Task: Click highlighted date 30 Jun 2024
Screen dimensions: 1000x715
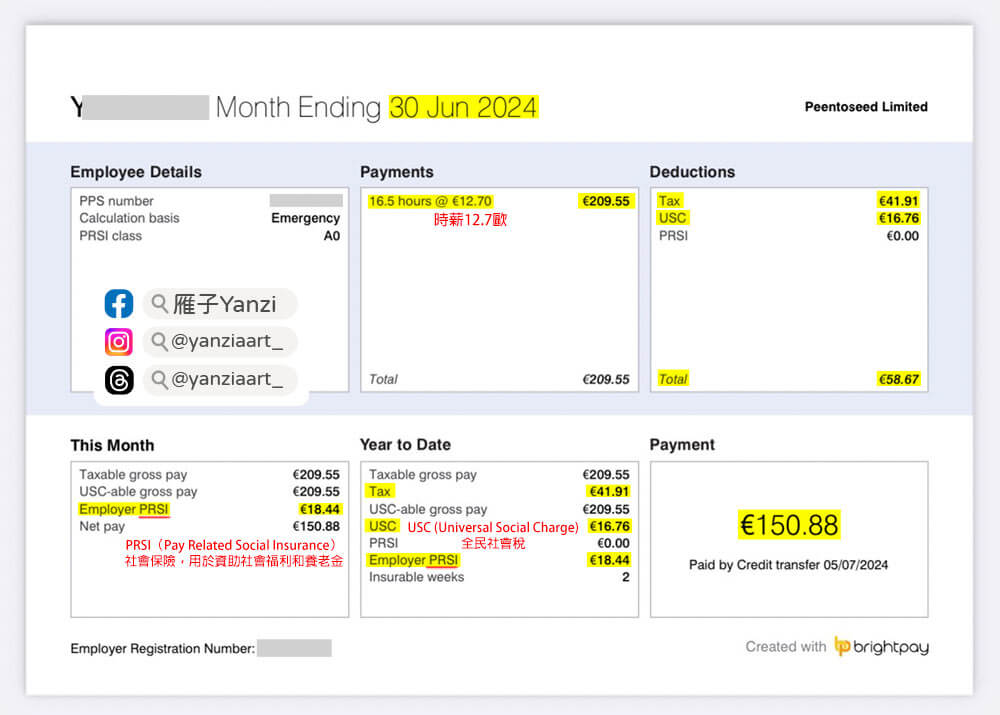Action: point(463,107)
